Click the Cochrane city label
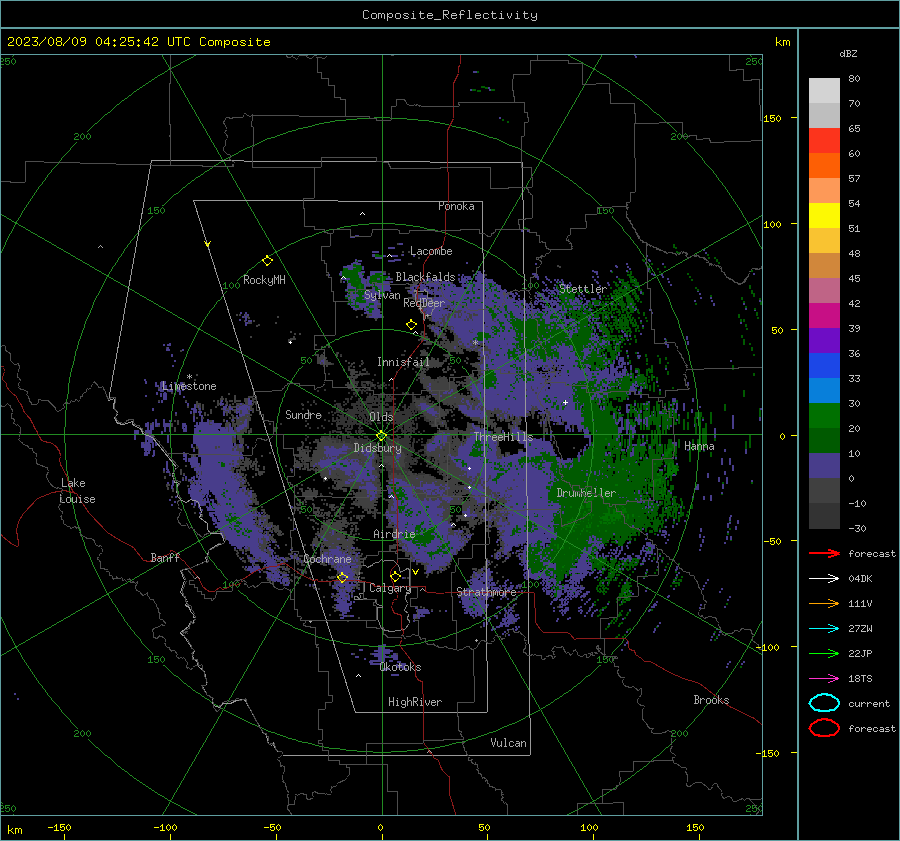The height and width of the screenshot is (841, 900). pyautogui.click(x=327, y=559)
